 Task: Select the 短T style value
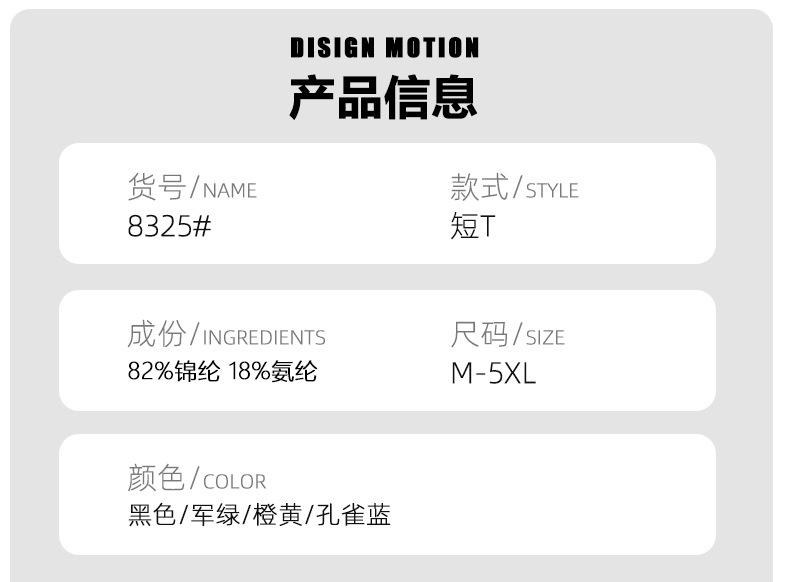[472, 226]
